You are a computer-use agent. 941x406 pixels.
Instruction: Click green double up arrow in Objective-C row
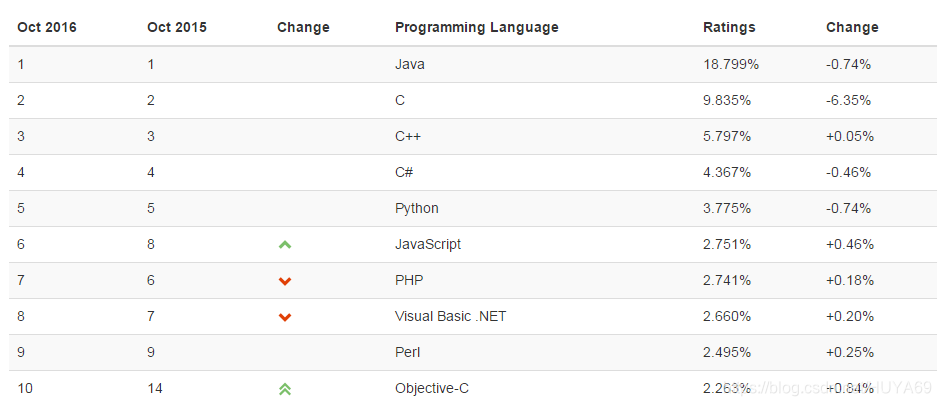pos(285,389)
